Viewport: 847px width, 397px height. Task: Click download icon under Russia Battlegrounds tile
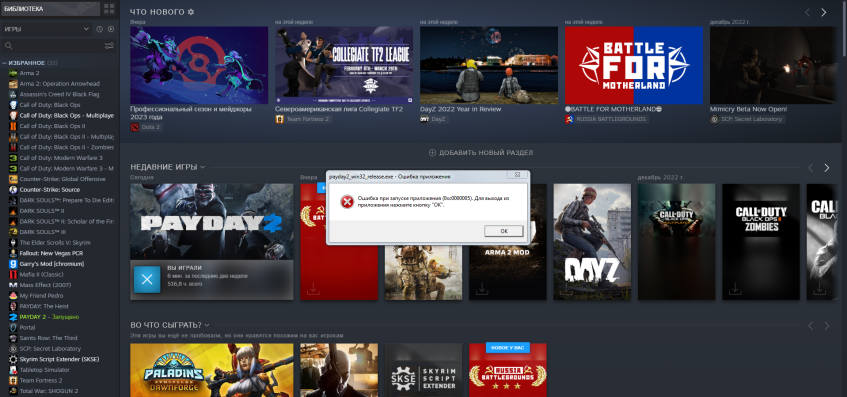point(313,289)
